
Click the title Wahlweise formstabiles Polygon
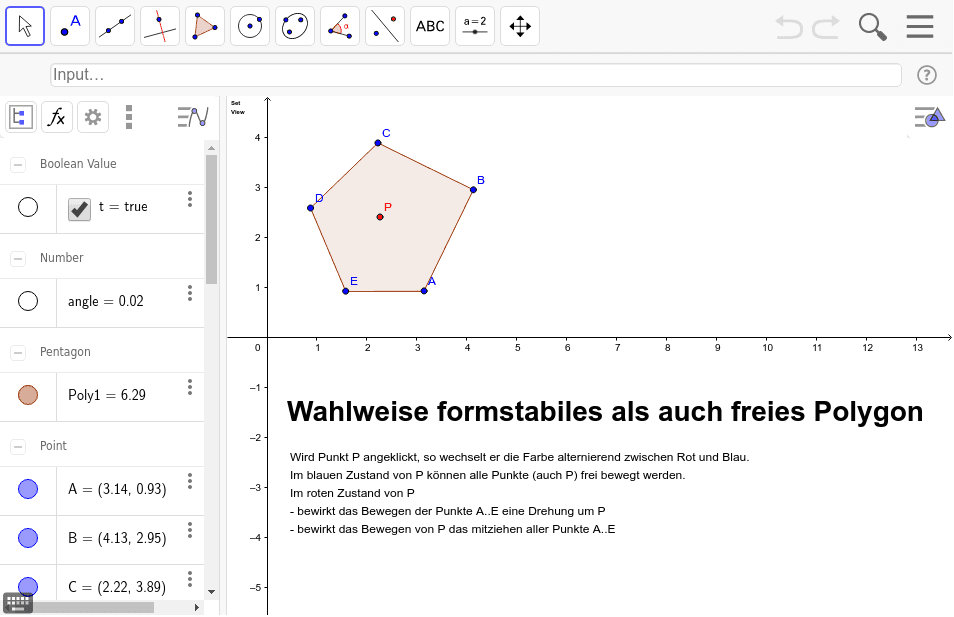coord(605,412)
